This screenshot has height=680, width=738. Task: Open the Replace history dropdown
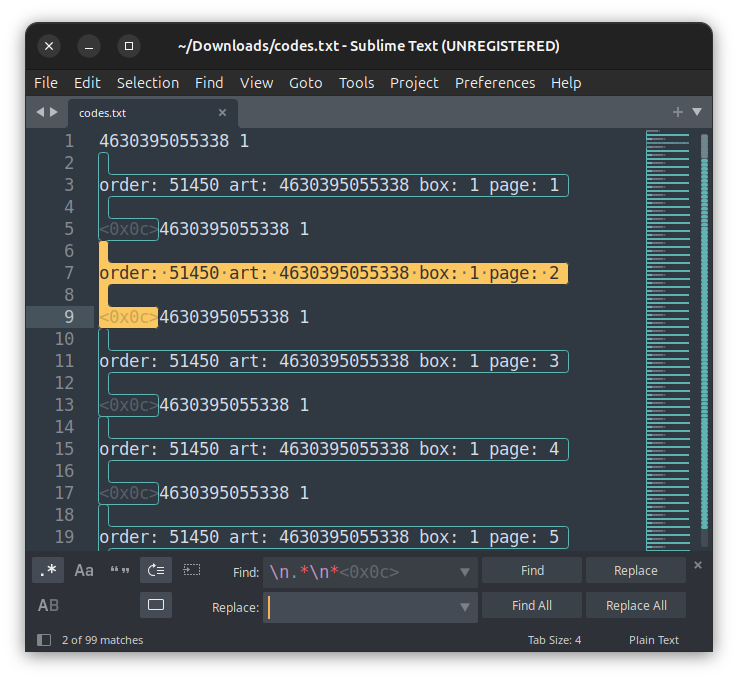pos(464,607)
